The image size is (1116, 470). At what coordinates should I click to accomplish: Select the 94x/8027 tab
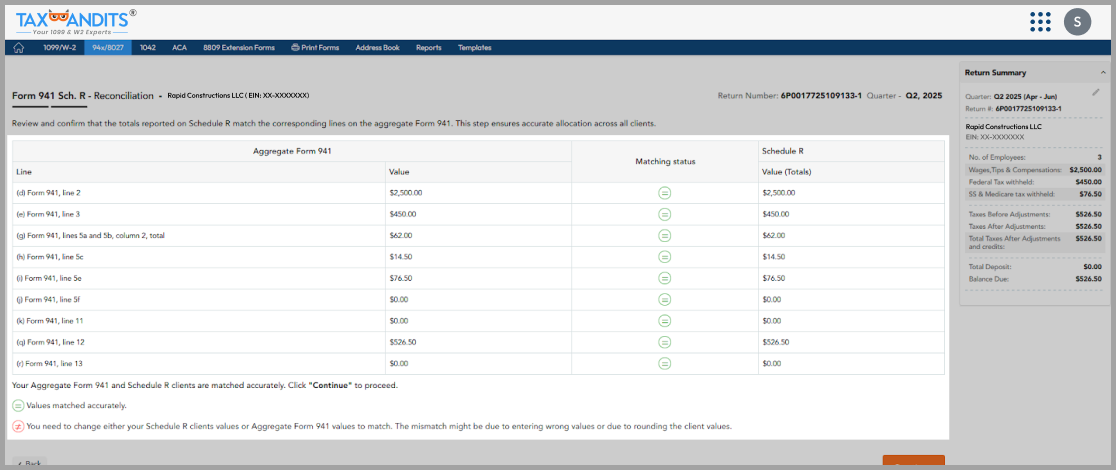(x=107, y=47)
